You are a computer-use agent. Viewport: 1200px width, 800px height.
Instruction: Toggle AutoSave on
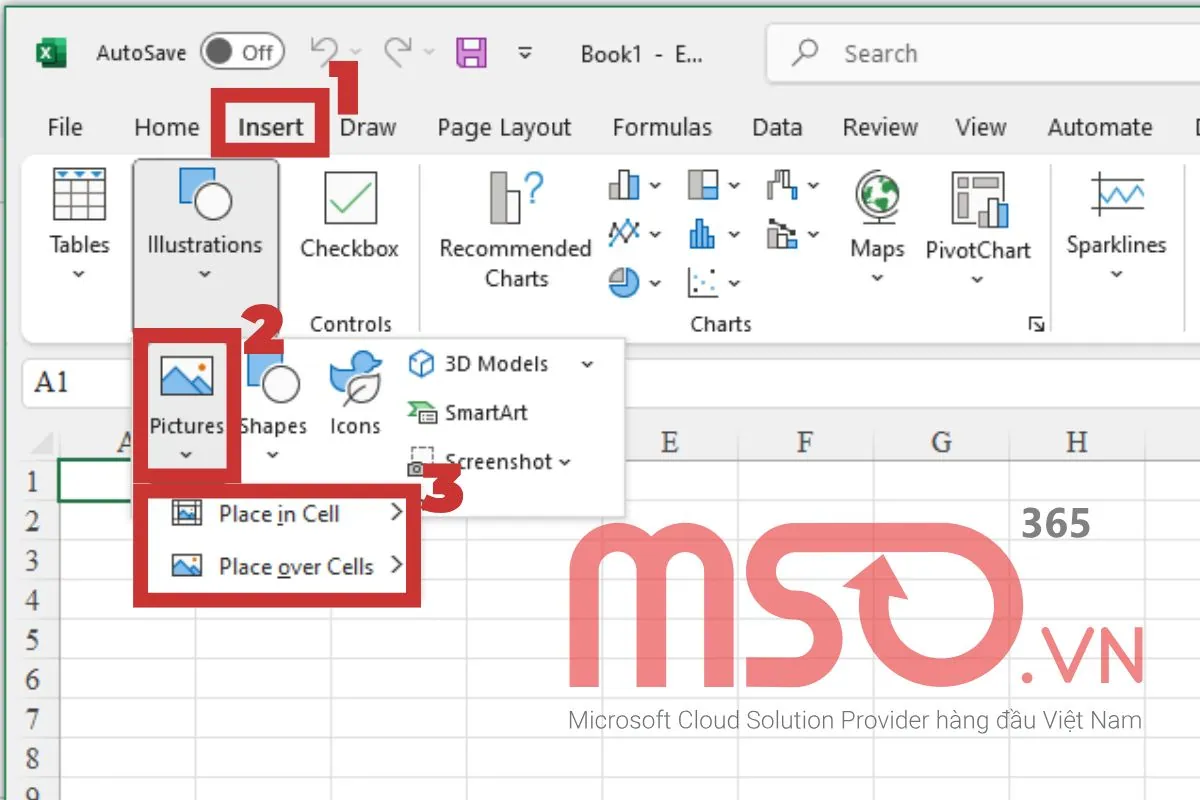pyautogui.click(x=243, y=53)
